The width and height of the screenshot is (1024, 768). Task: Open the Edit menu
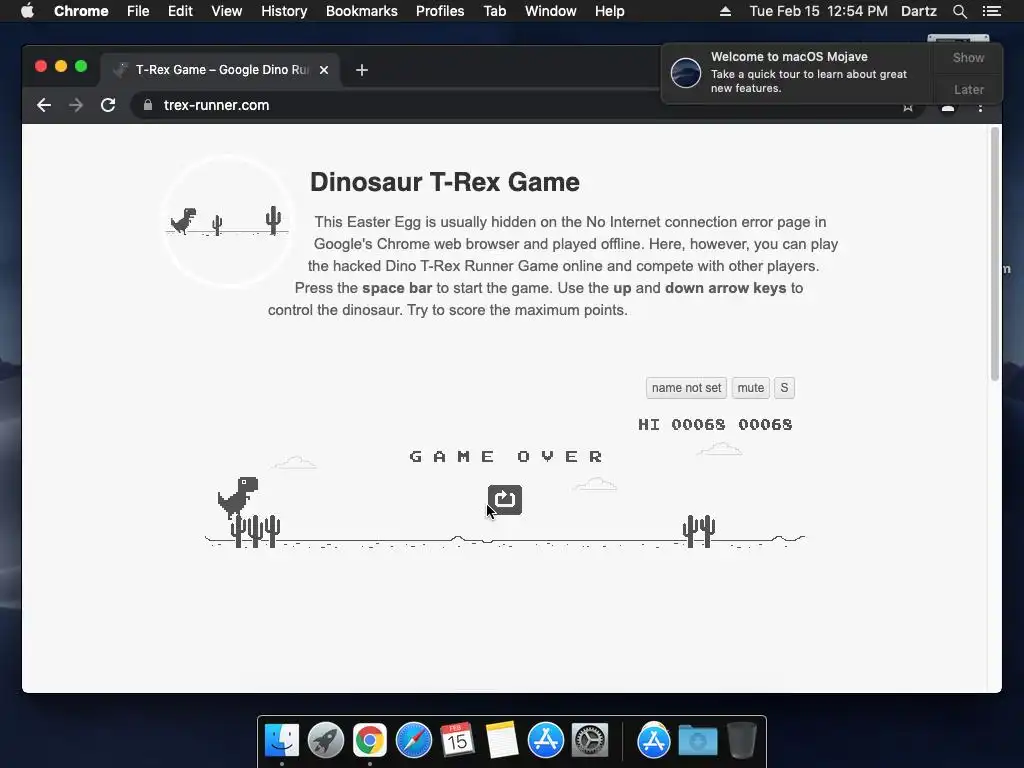pos(180,11)
